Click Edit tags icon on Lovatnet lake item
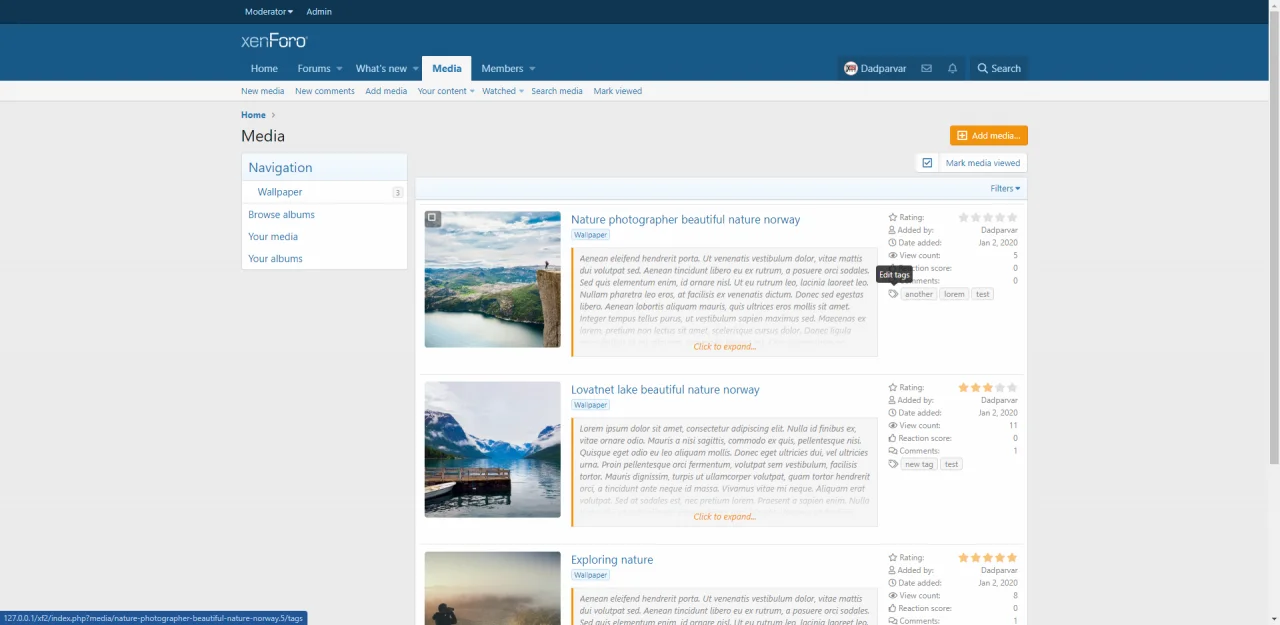This screenshot has height=625, width=1280. click(x=893, y=464)
